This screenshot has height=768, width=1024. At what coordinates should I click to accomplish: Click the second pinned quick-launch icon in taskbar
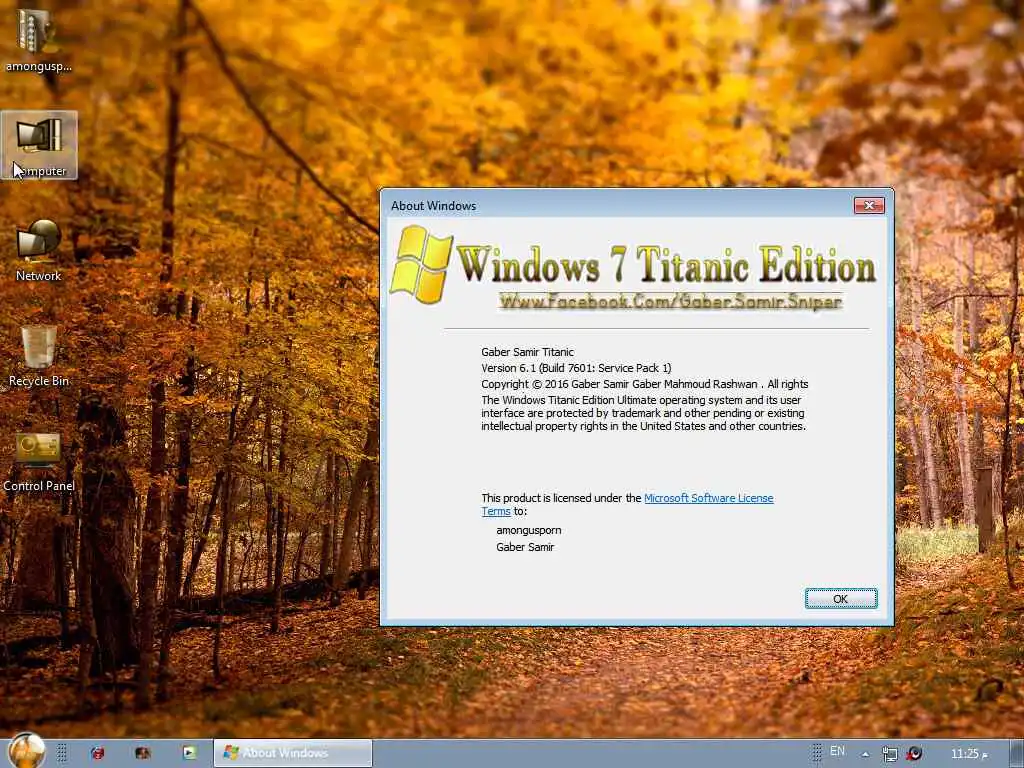point(143,753)
